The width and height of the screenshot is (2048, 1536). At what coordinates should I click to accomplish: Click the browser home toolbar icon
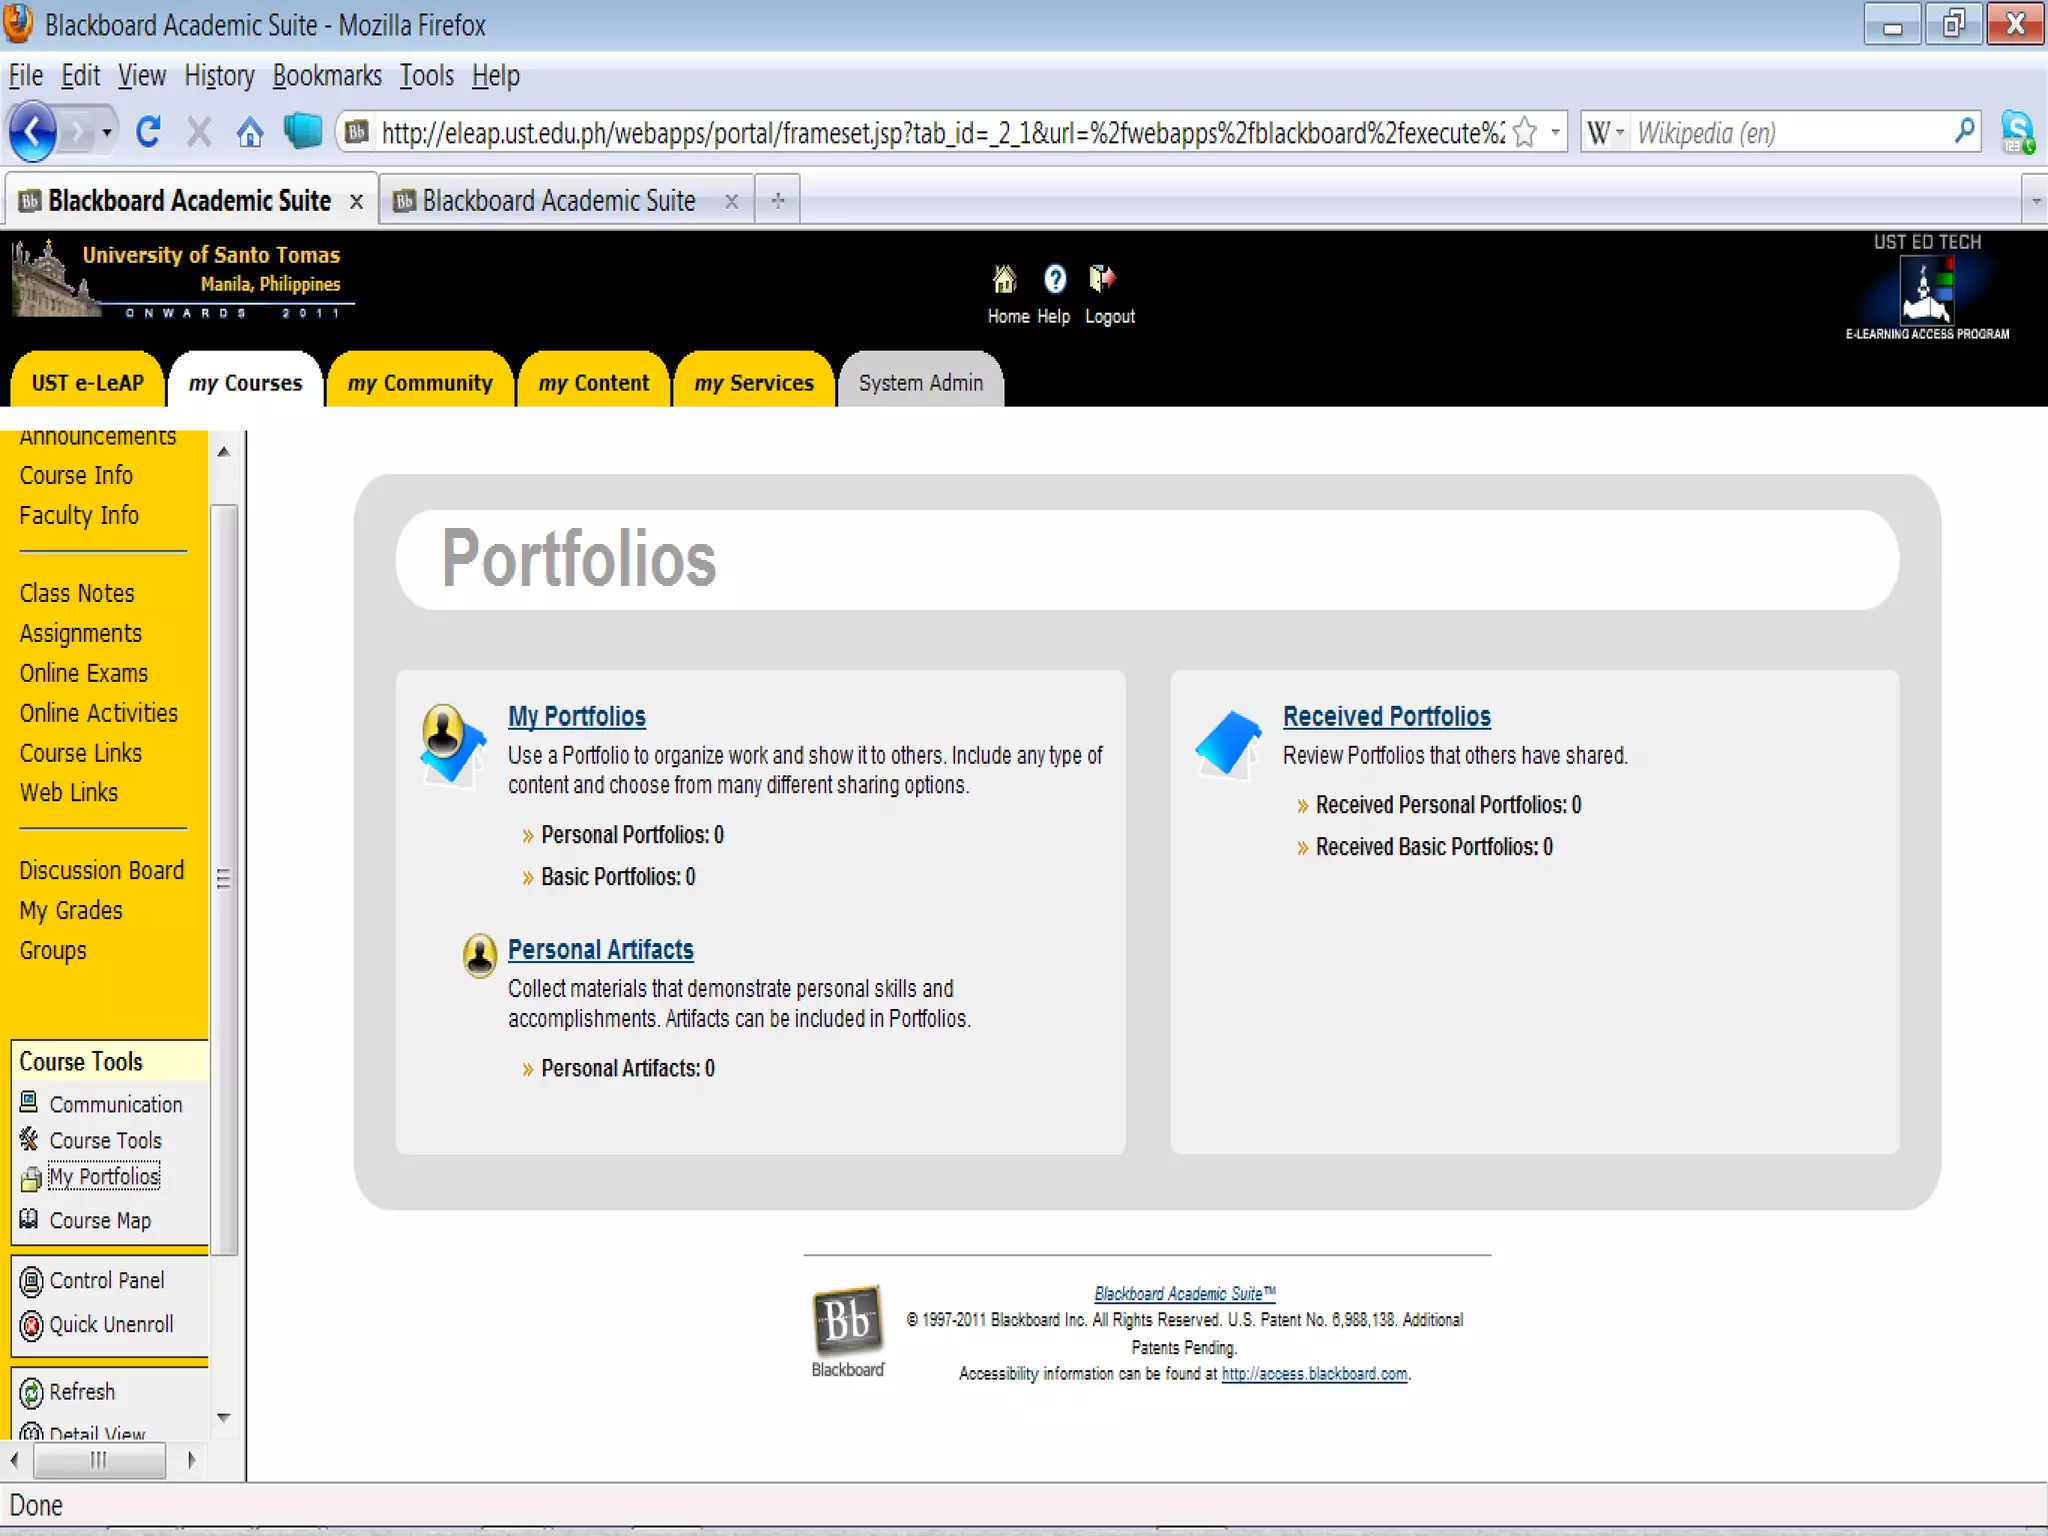tap(250, 132)
